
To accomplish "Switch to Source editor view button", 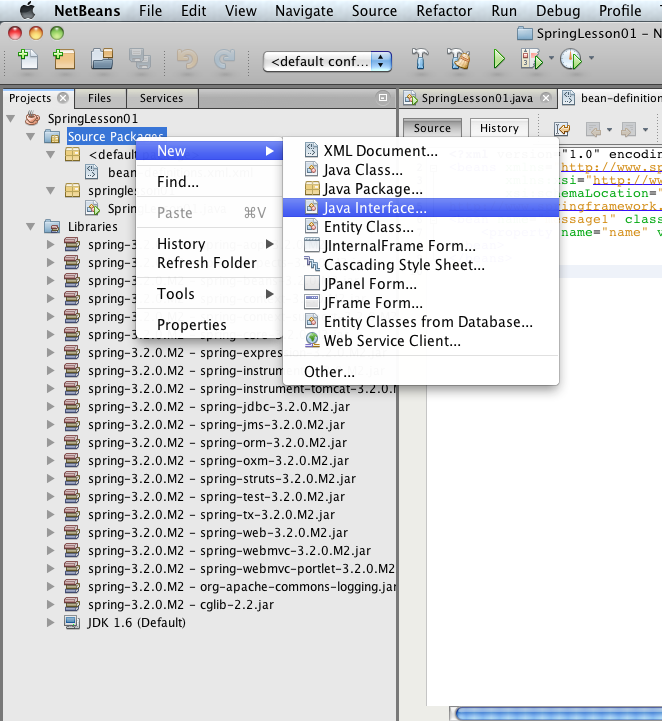I will [x=432, y=128].
